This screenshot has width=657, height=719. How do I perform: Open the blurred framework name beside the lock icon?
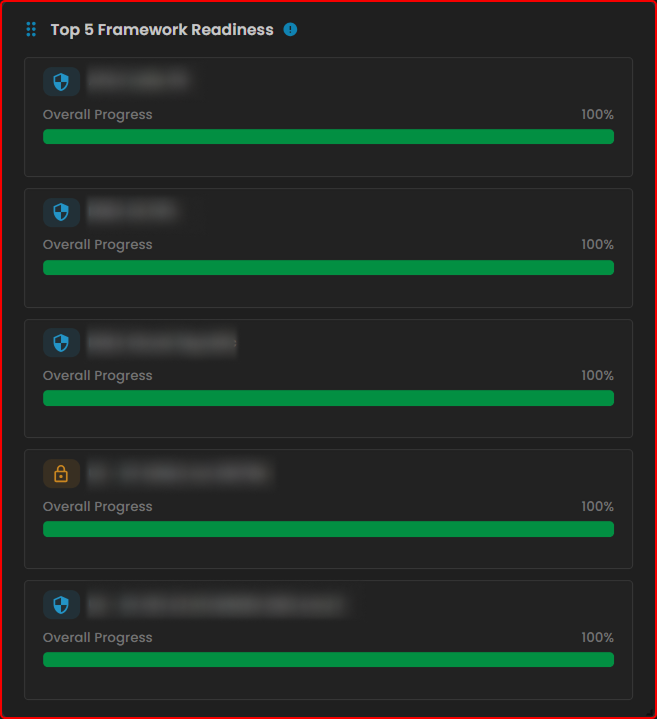178,474
